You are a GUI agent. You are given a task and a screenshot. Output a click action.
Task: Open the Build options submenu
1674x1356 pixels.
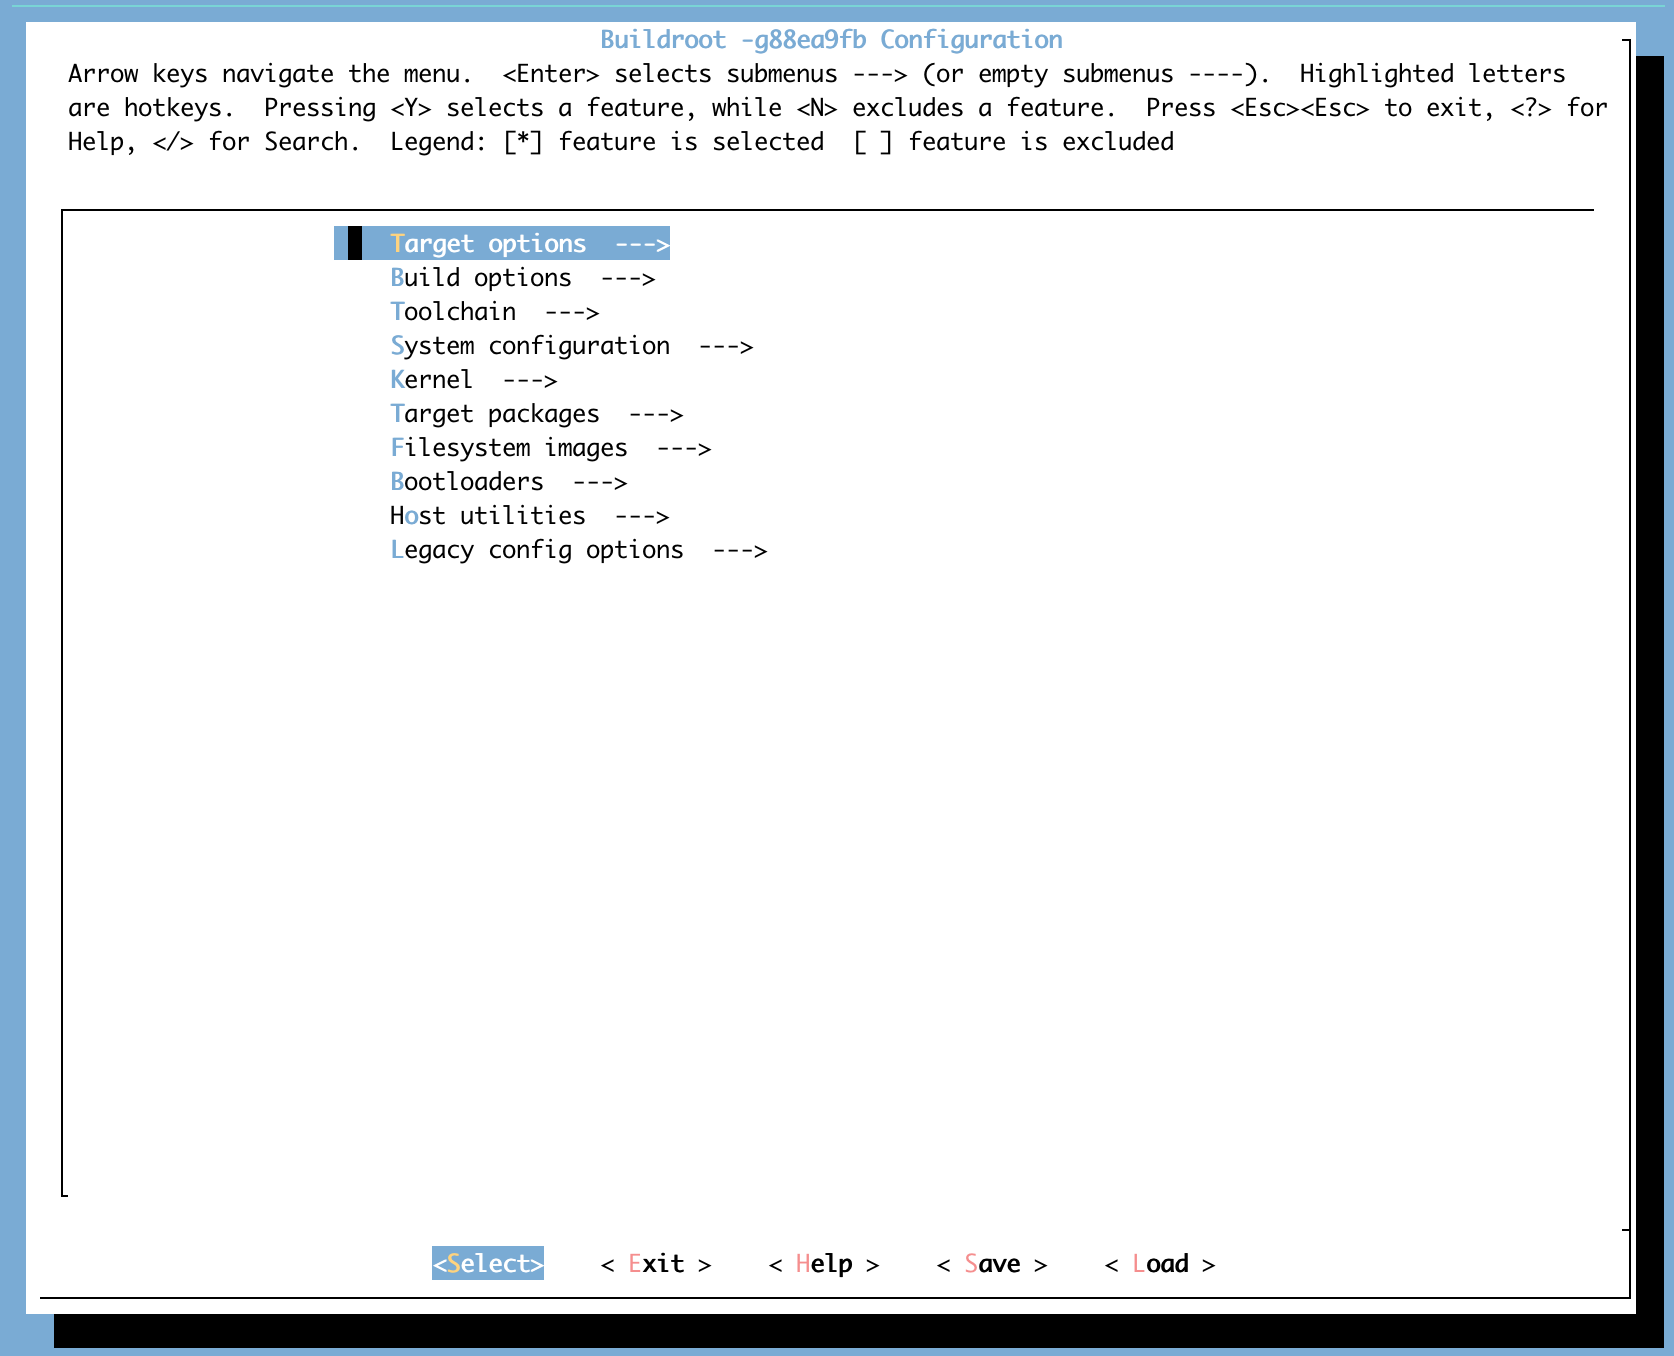522,278
